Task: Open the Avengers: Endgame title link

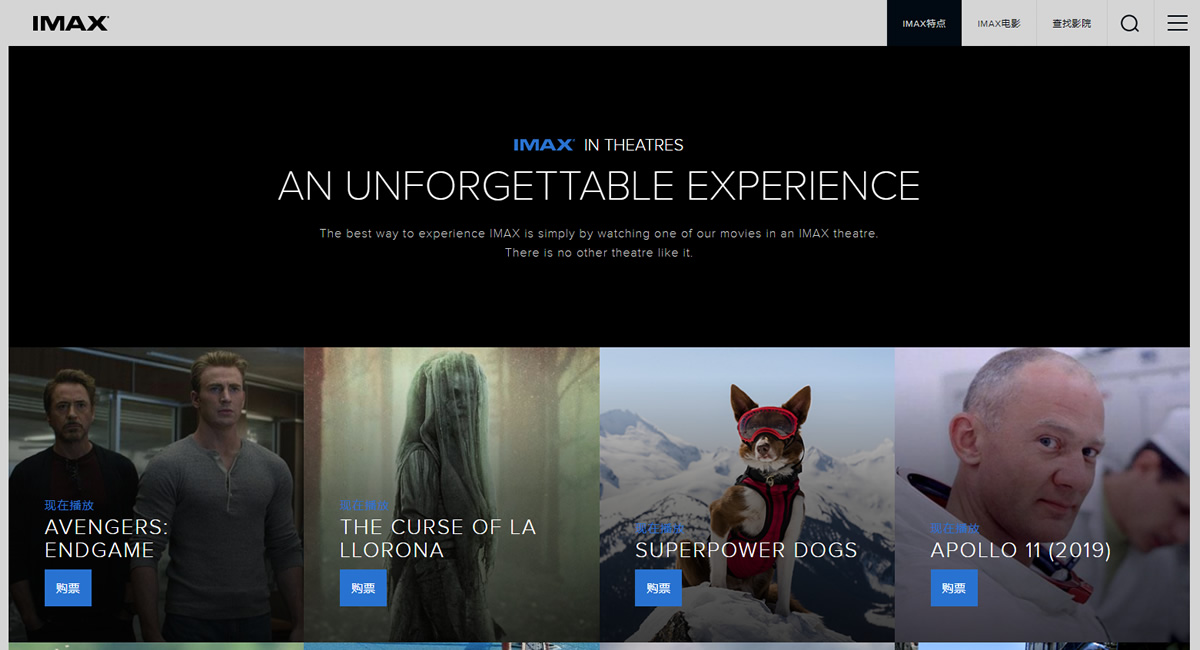Action: click(107, 538)
